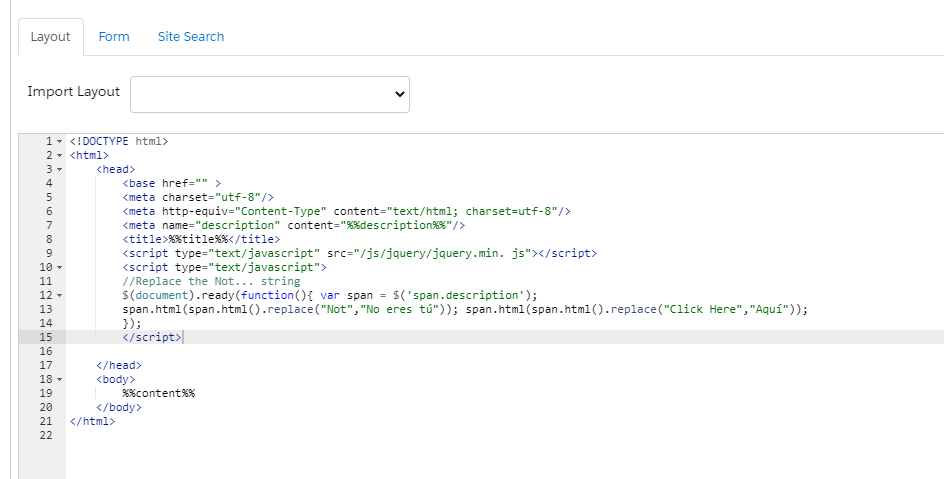The height and width of the screenshot is (479, 944).
Task: Open the Form tab
Action: pyautogui.click(x=114, y=37)
